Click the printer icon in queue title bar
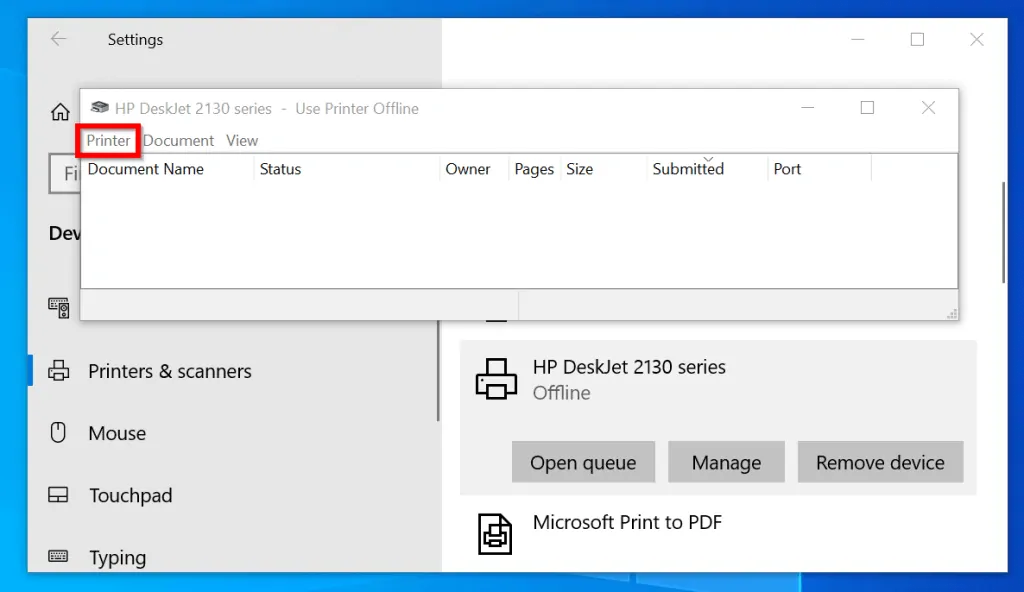 99,108
